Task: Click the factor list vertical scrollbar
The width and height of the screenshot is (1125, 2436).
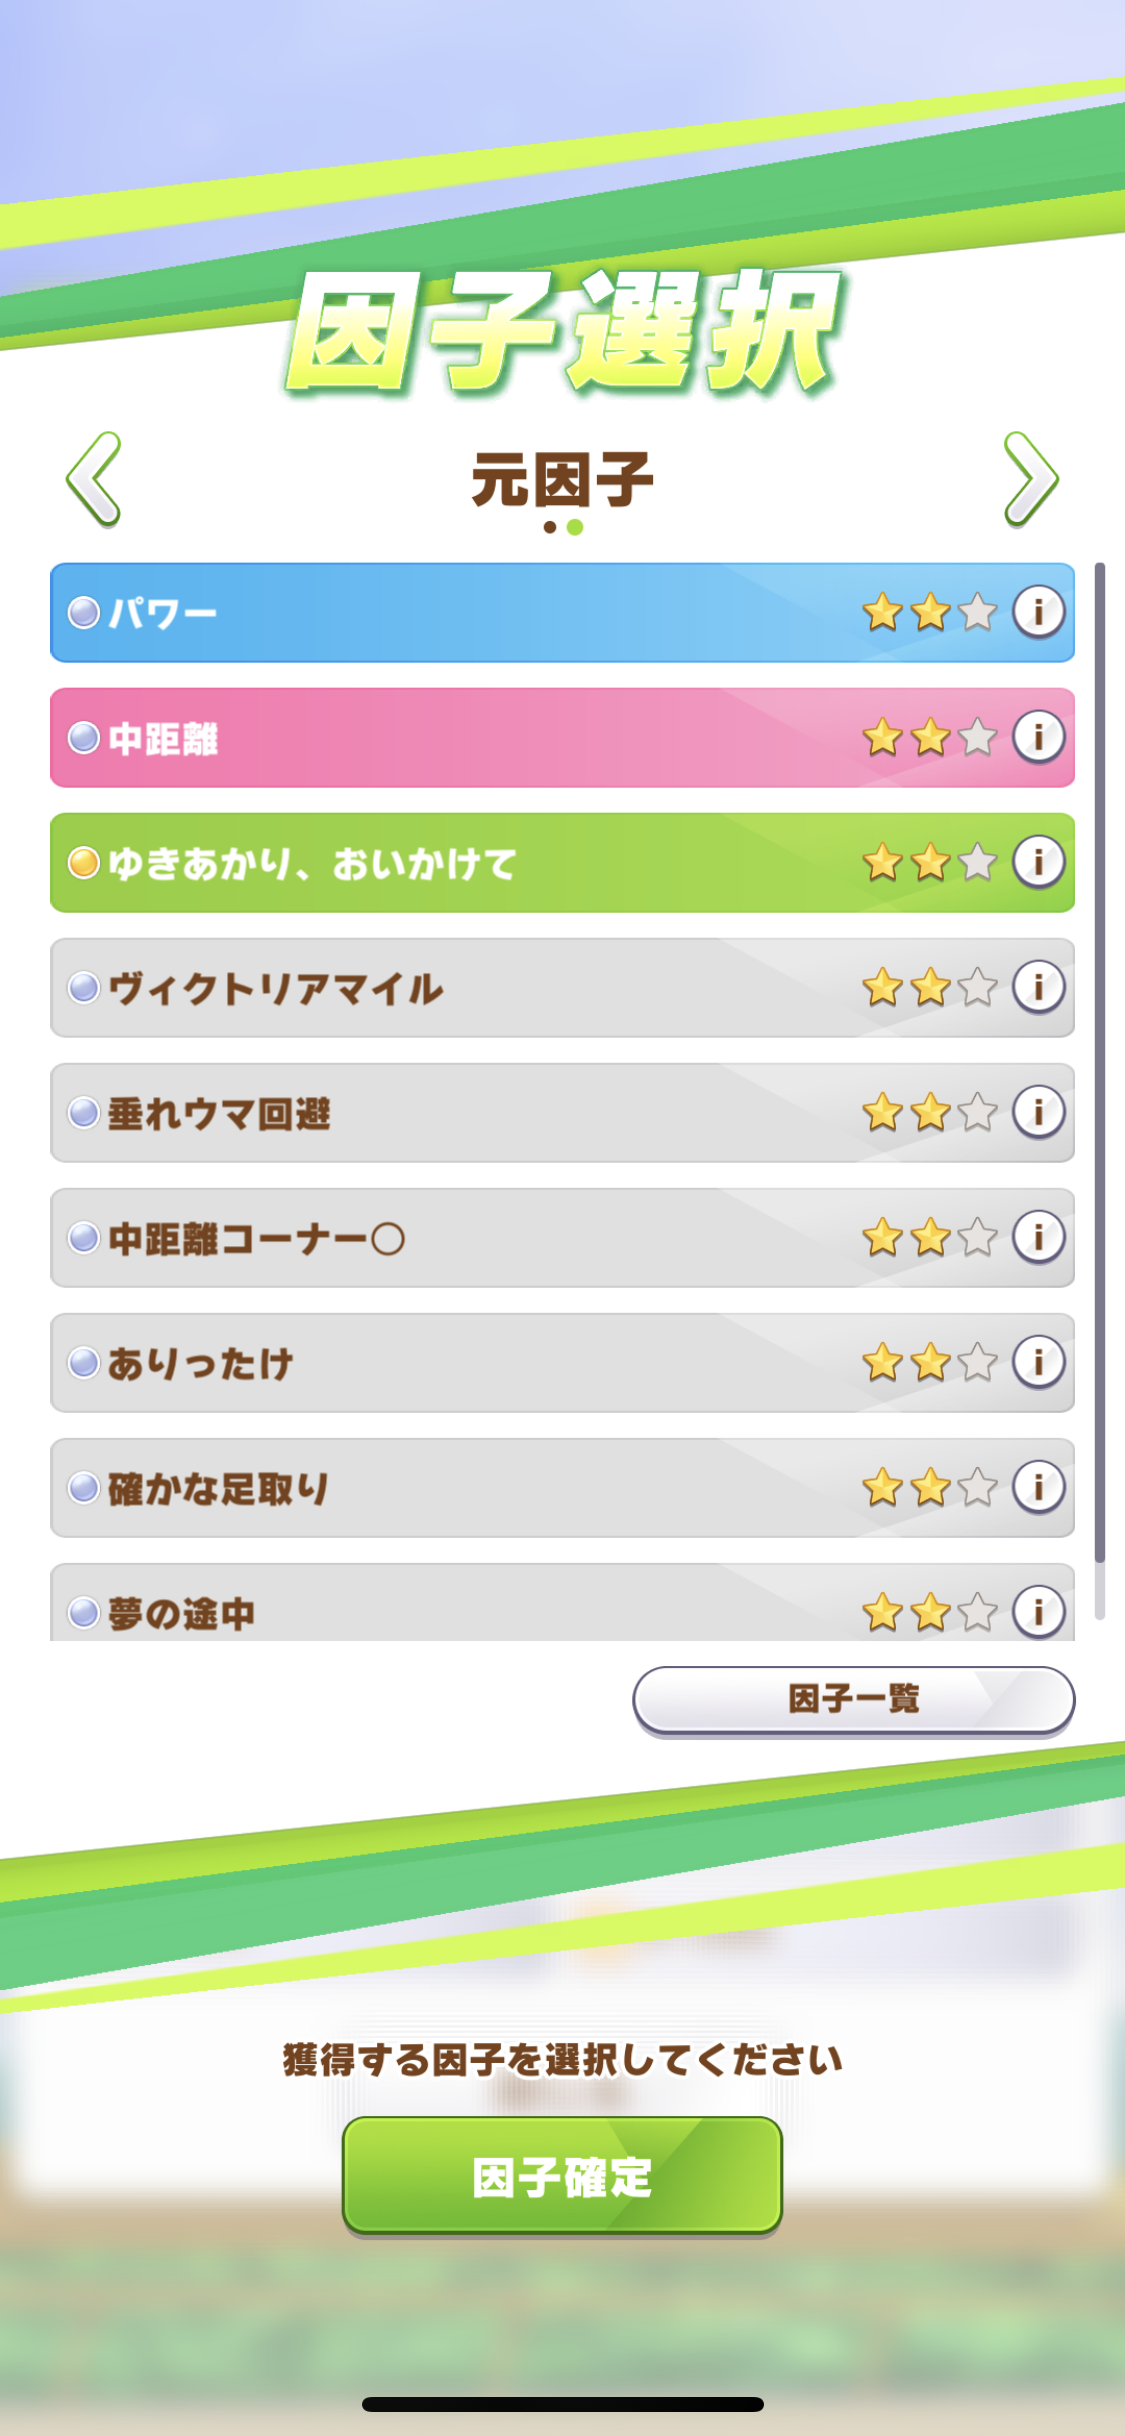Action: (x=1099, y=1060)
